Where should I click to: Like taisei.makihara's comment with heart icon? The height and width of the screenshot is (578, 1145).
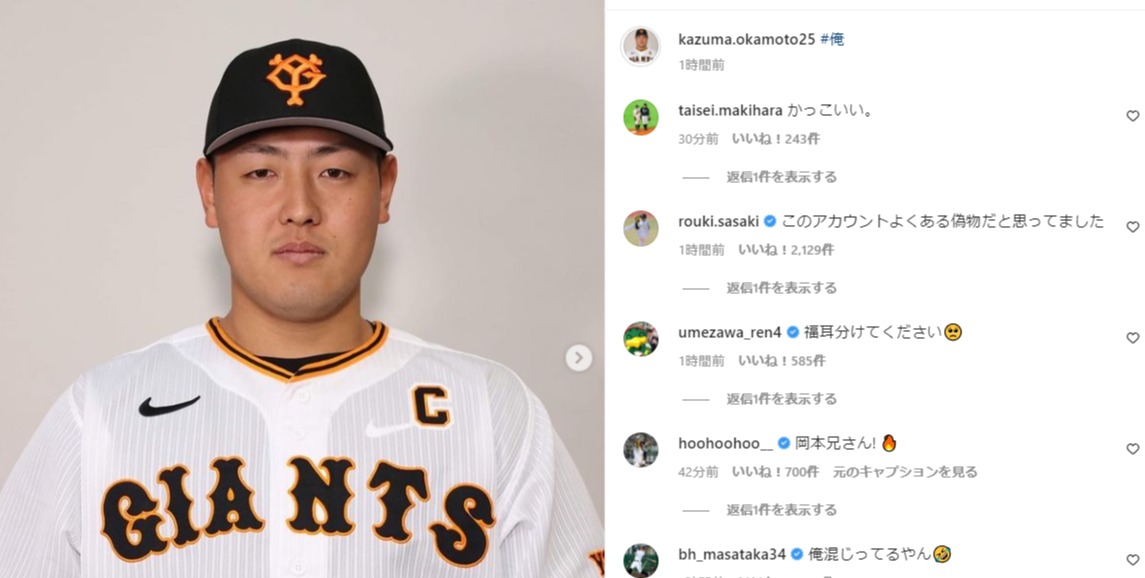1132,116
